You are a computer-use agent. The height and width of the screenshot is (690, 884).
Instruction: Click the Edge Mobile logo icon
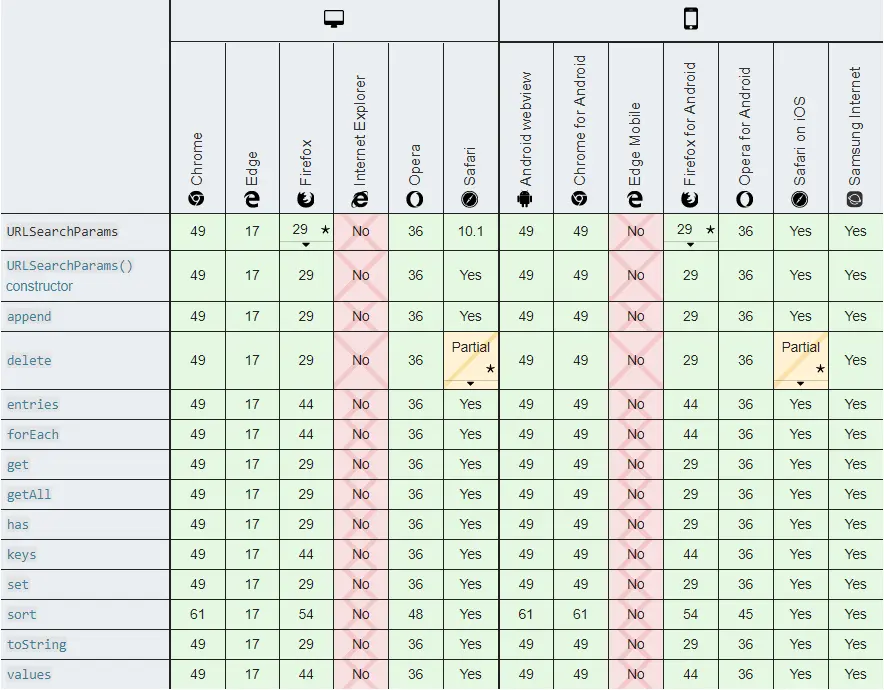coord(635,199)
